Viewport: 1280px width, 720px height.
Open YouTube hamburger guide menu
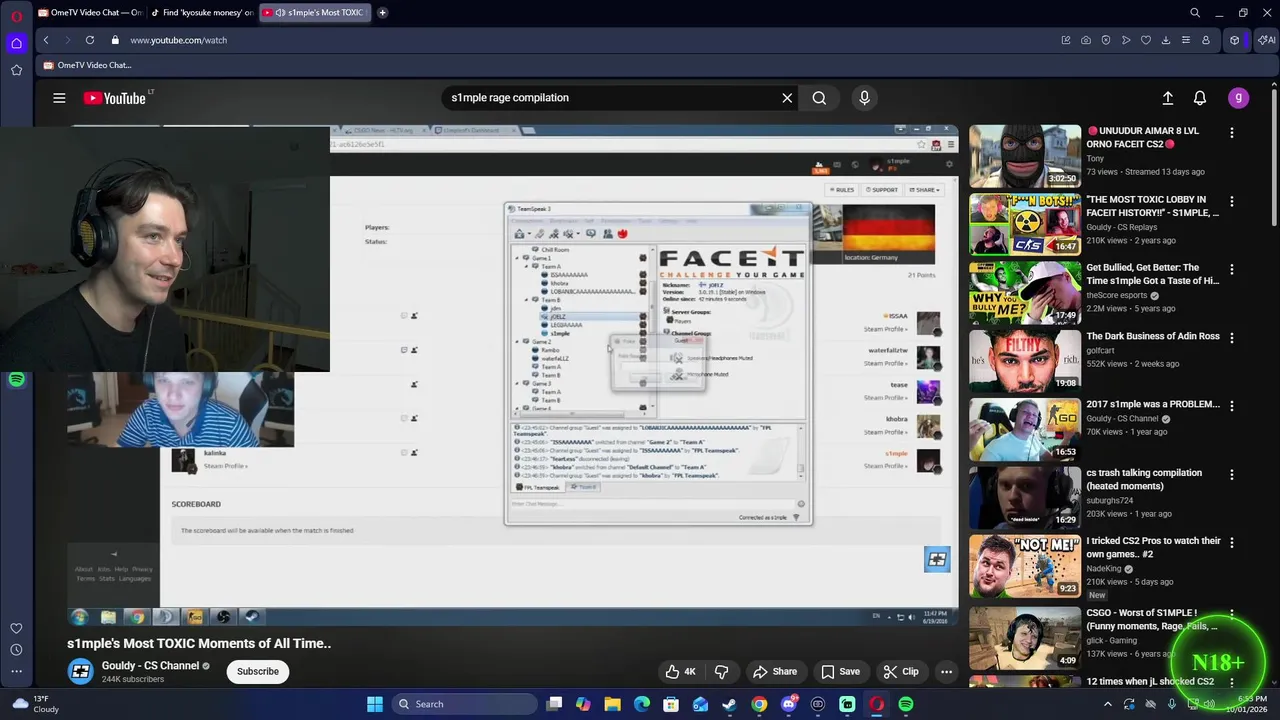pyautogui.click(x=59, y=98)
